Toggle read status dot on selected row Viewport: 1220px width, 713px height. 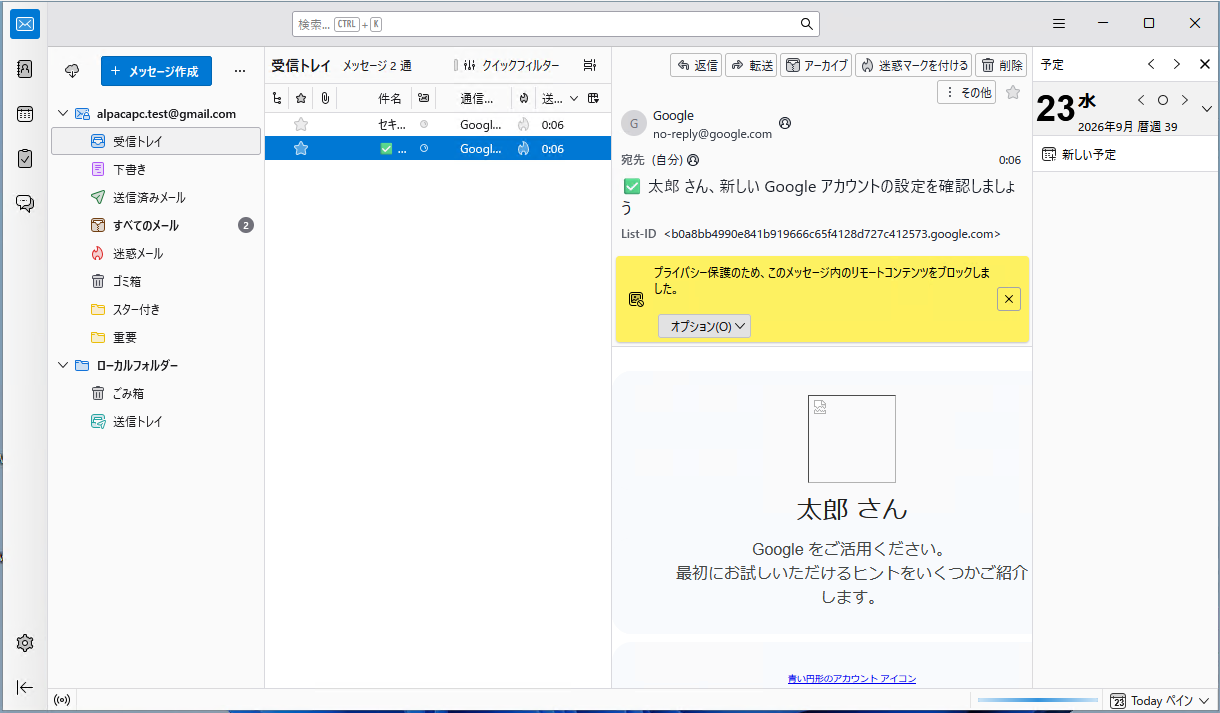tap(423, 149)
